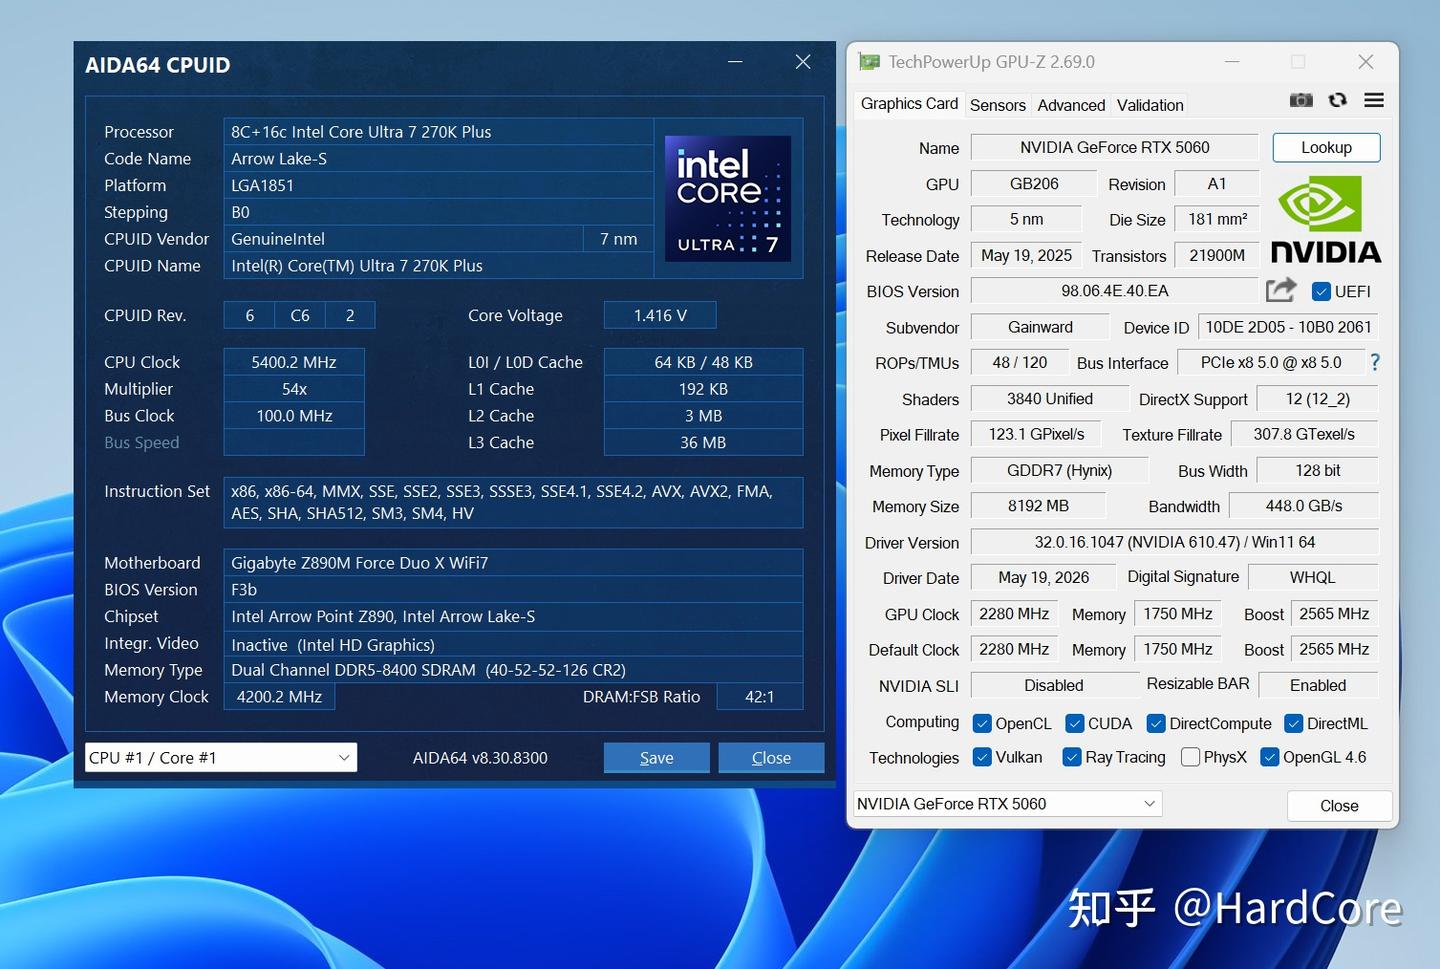Click the Close button in AIDA64 CPUID
This screenshot has width=1440, height=969.
point(771,758)
